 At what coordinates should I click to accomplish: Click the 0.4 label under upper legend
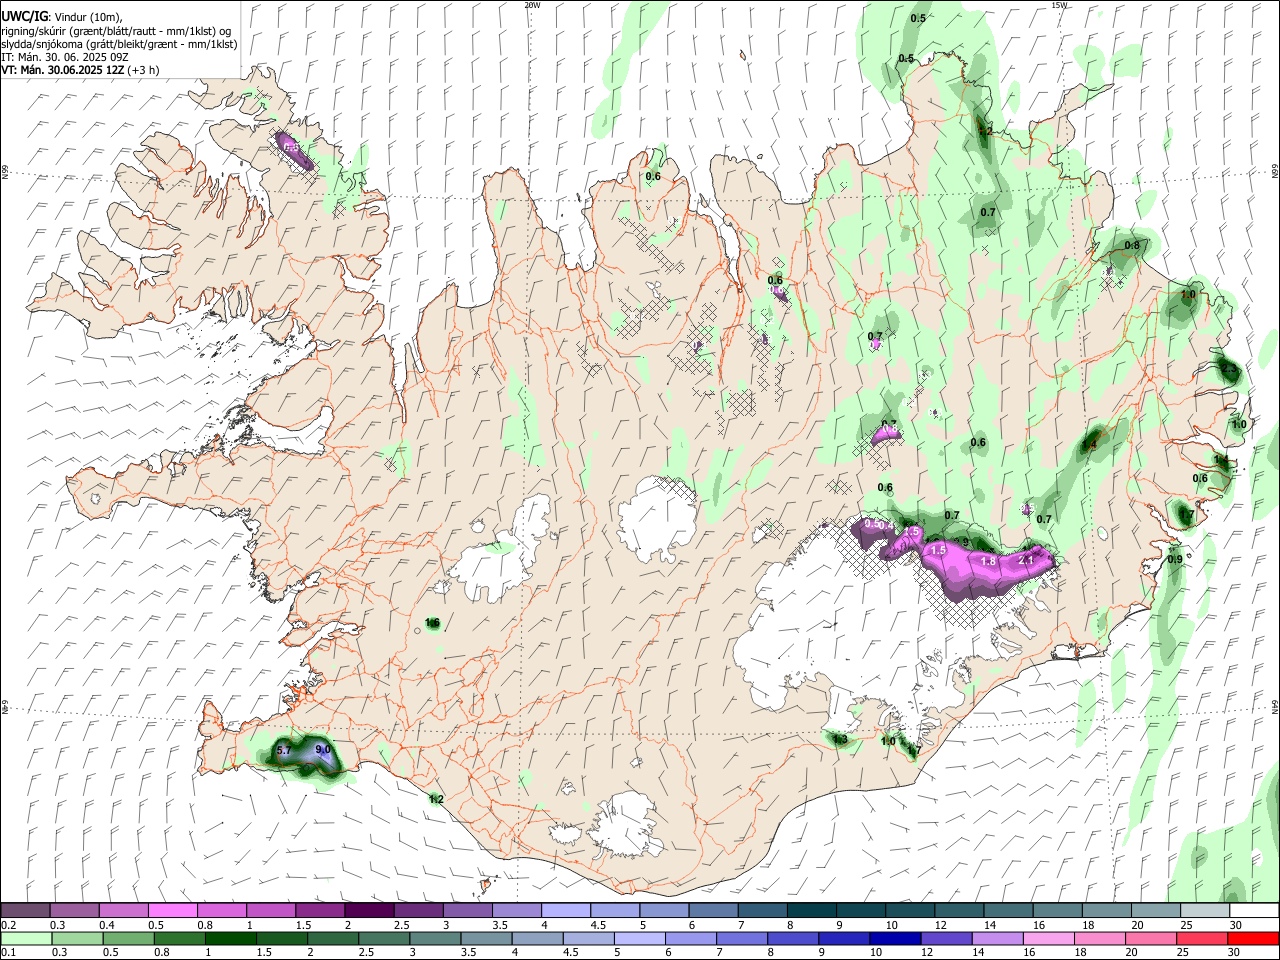tap(107, 925)
